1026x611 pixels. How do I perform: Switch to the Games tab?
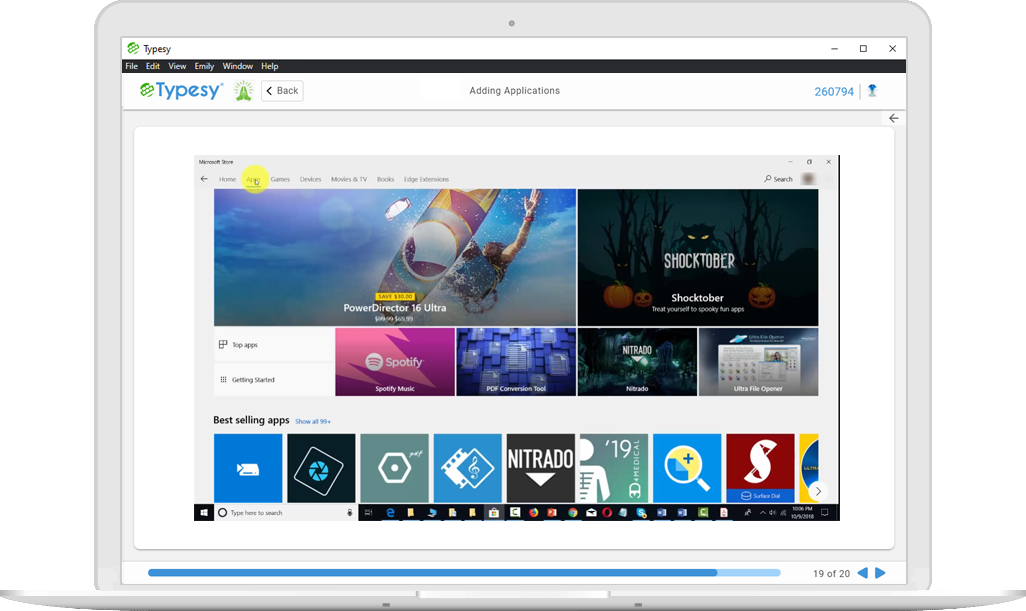[x=280, y=179]
